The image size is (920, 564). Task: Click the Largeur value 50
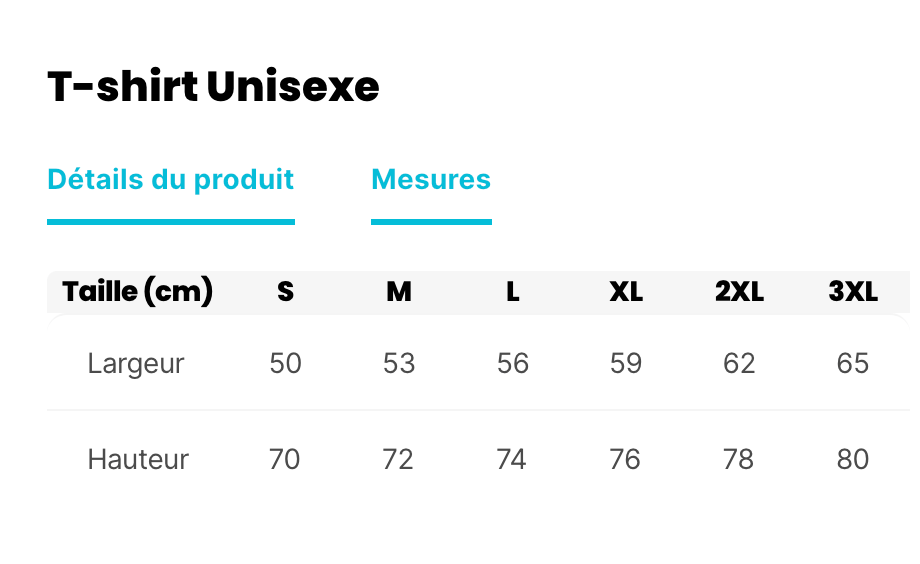285,363
